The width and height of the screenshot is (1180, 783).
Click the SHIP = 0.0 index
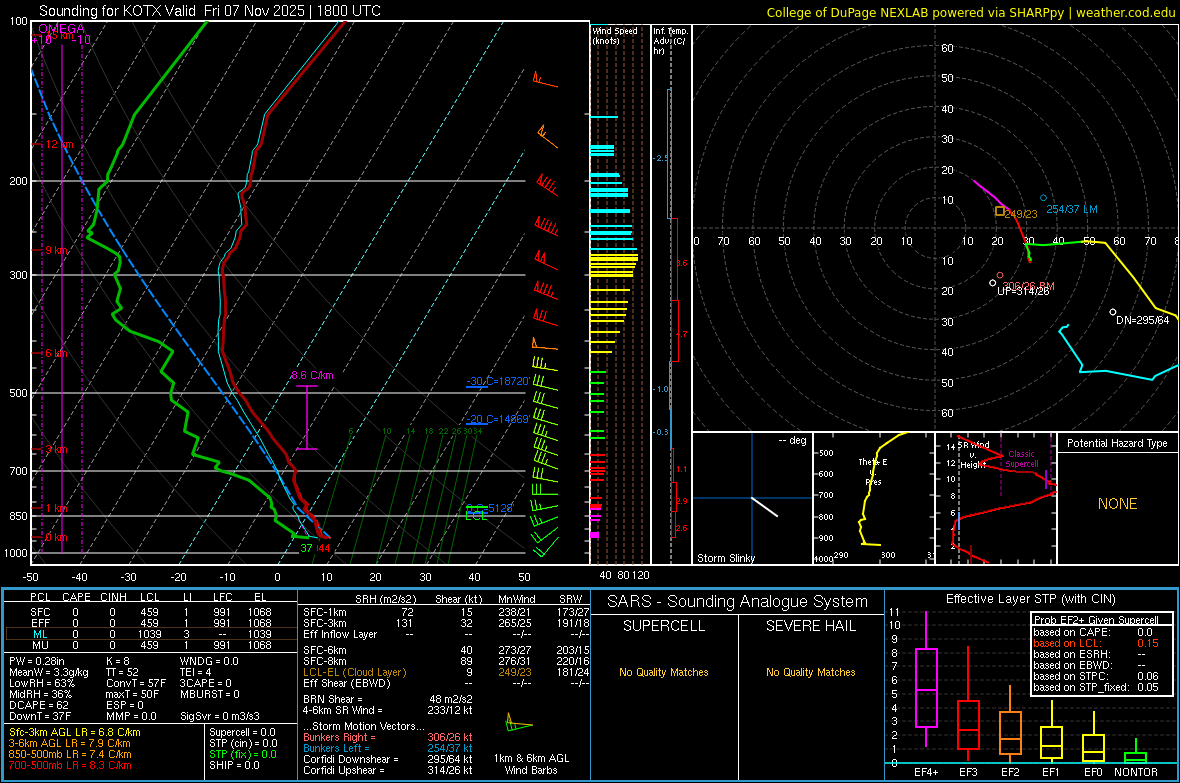pyautogui.click(x=234, y=765)
